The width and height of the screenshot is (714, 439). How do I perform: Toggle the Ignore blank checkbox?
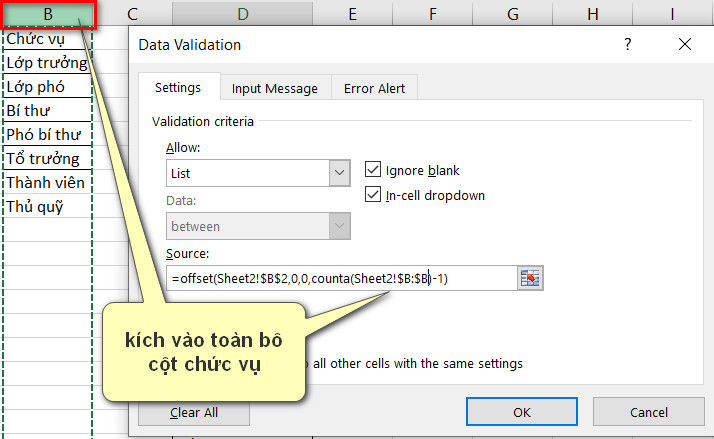[373, 169]
